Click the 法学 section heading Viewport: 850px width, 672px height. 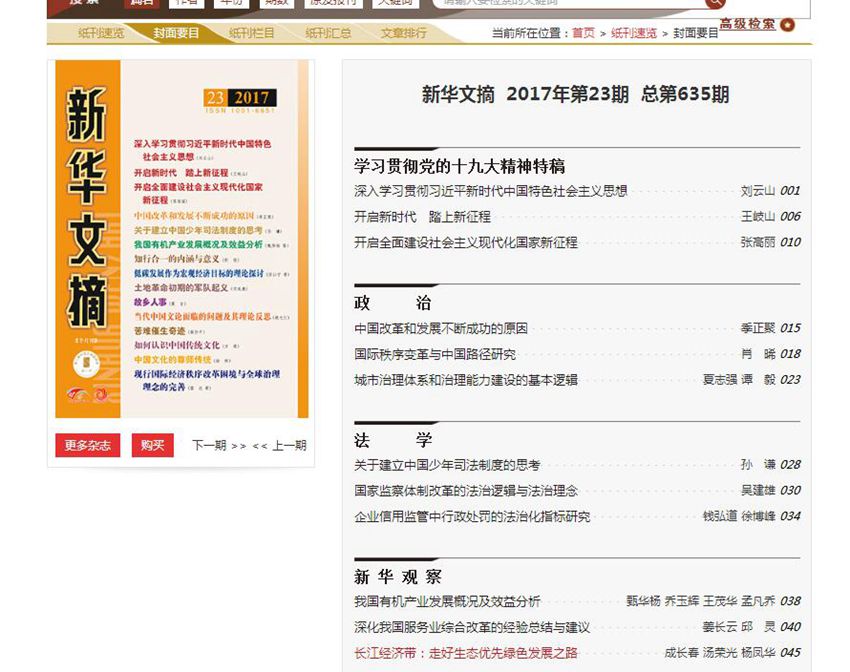392,440
